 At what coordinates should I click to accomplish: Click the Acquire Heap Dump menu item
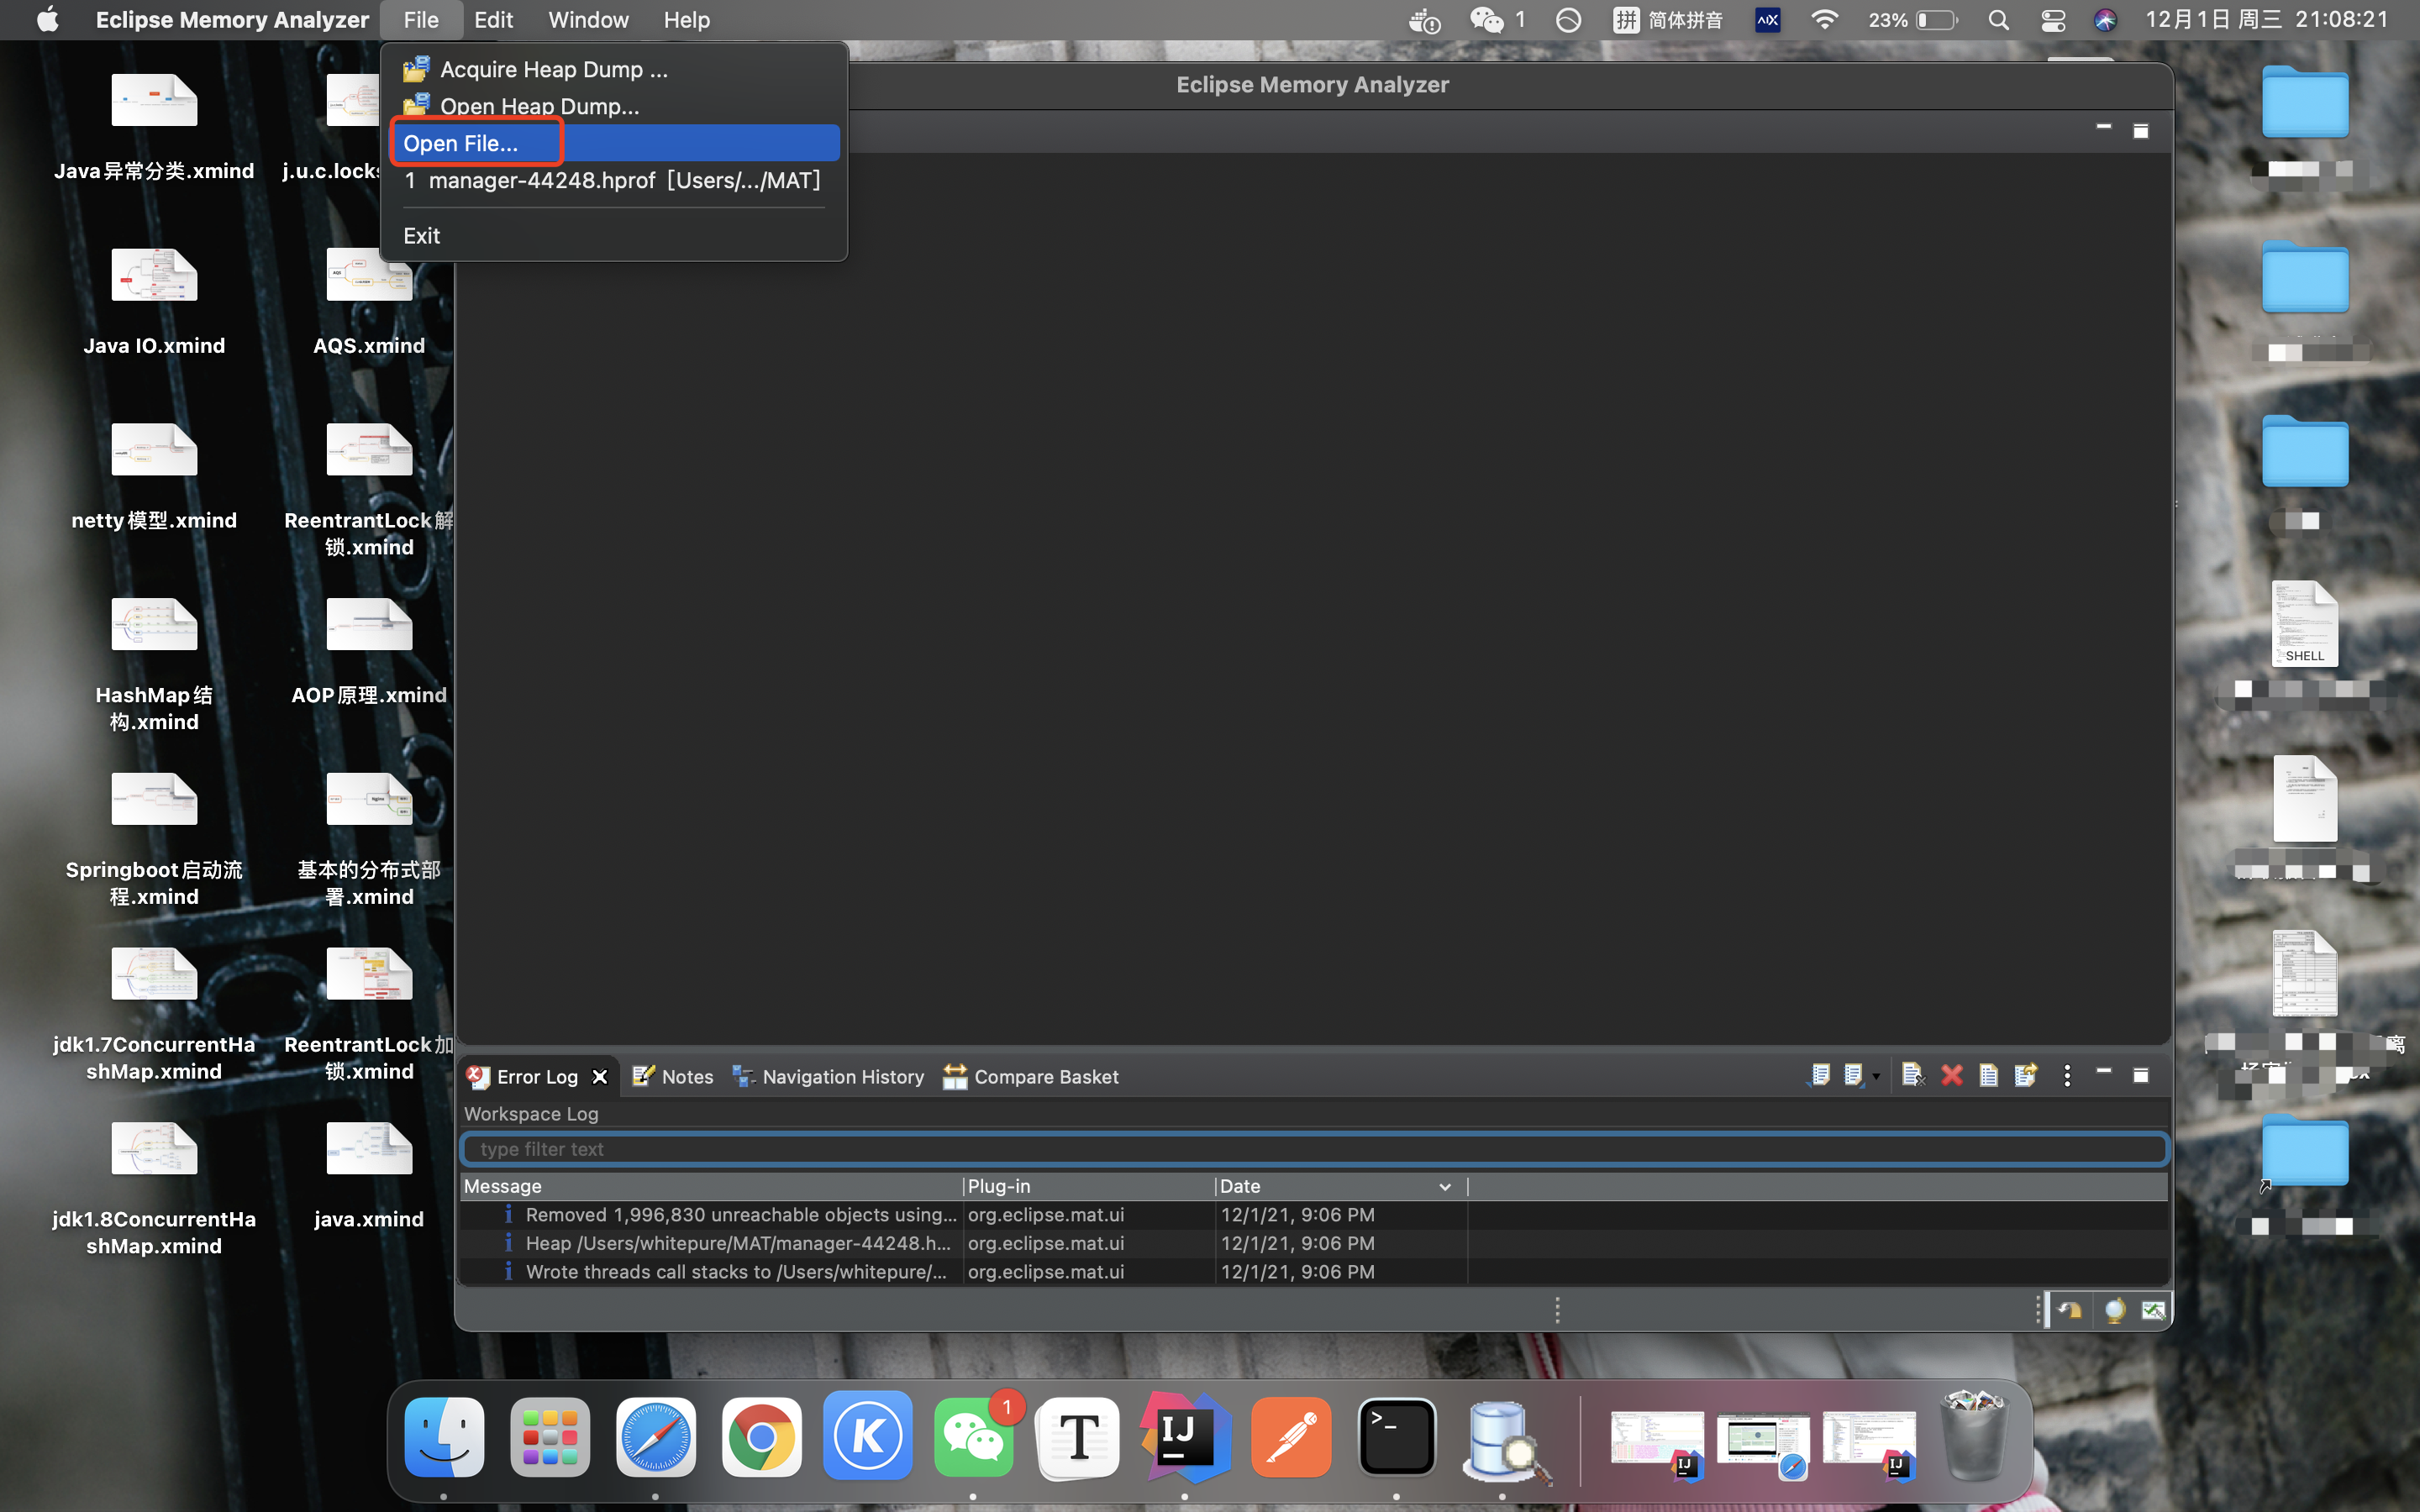click(554, 68)
